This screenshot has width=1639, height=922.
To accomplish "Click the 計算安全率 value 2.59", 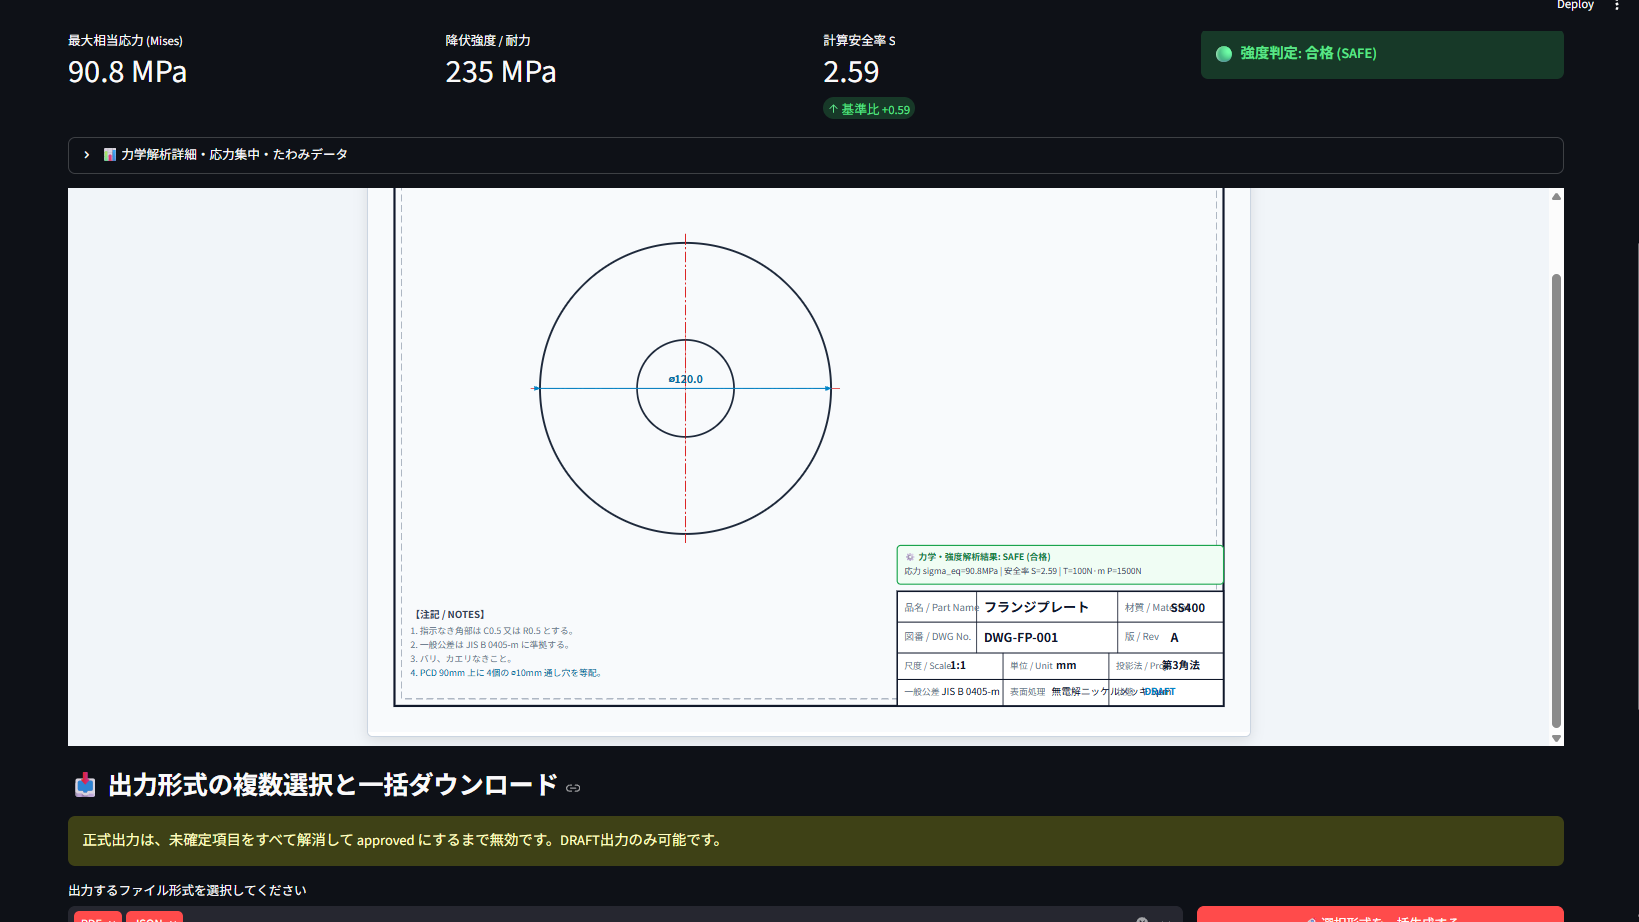I will click(x=851, y=72).
